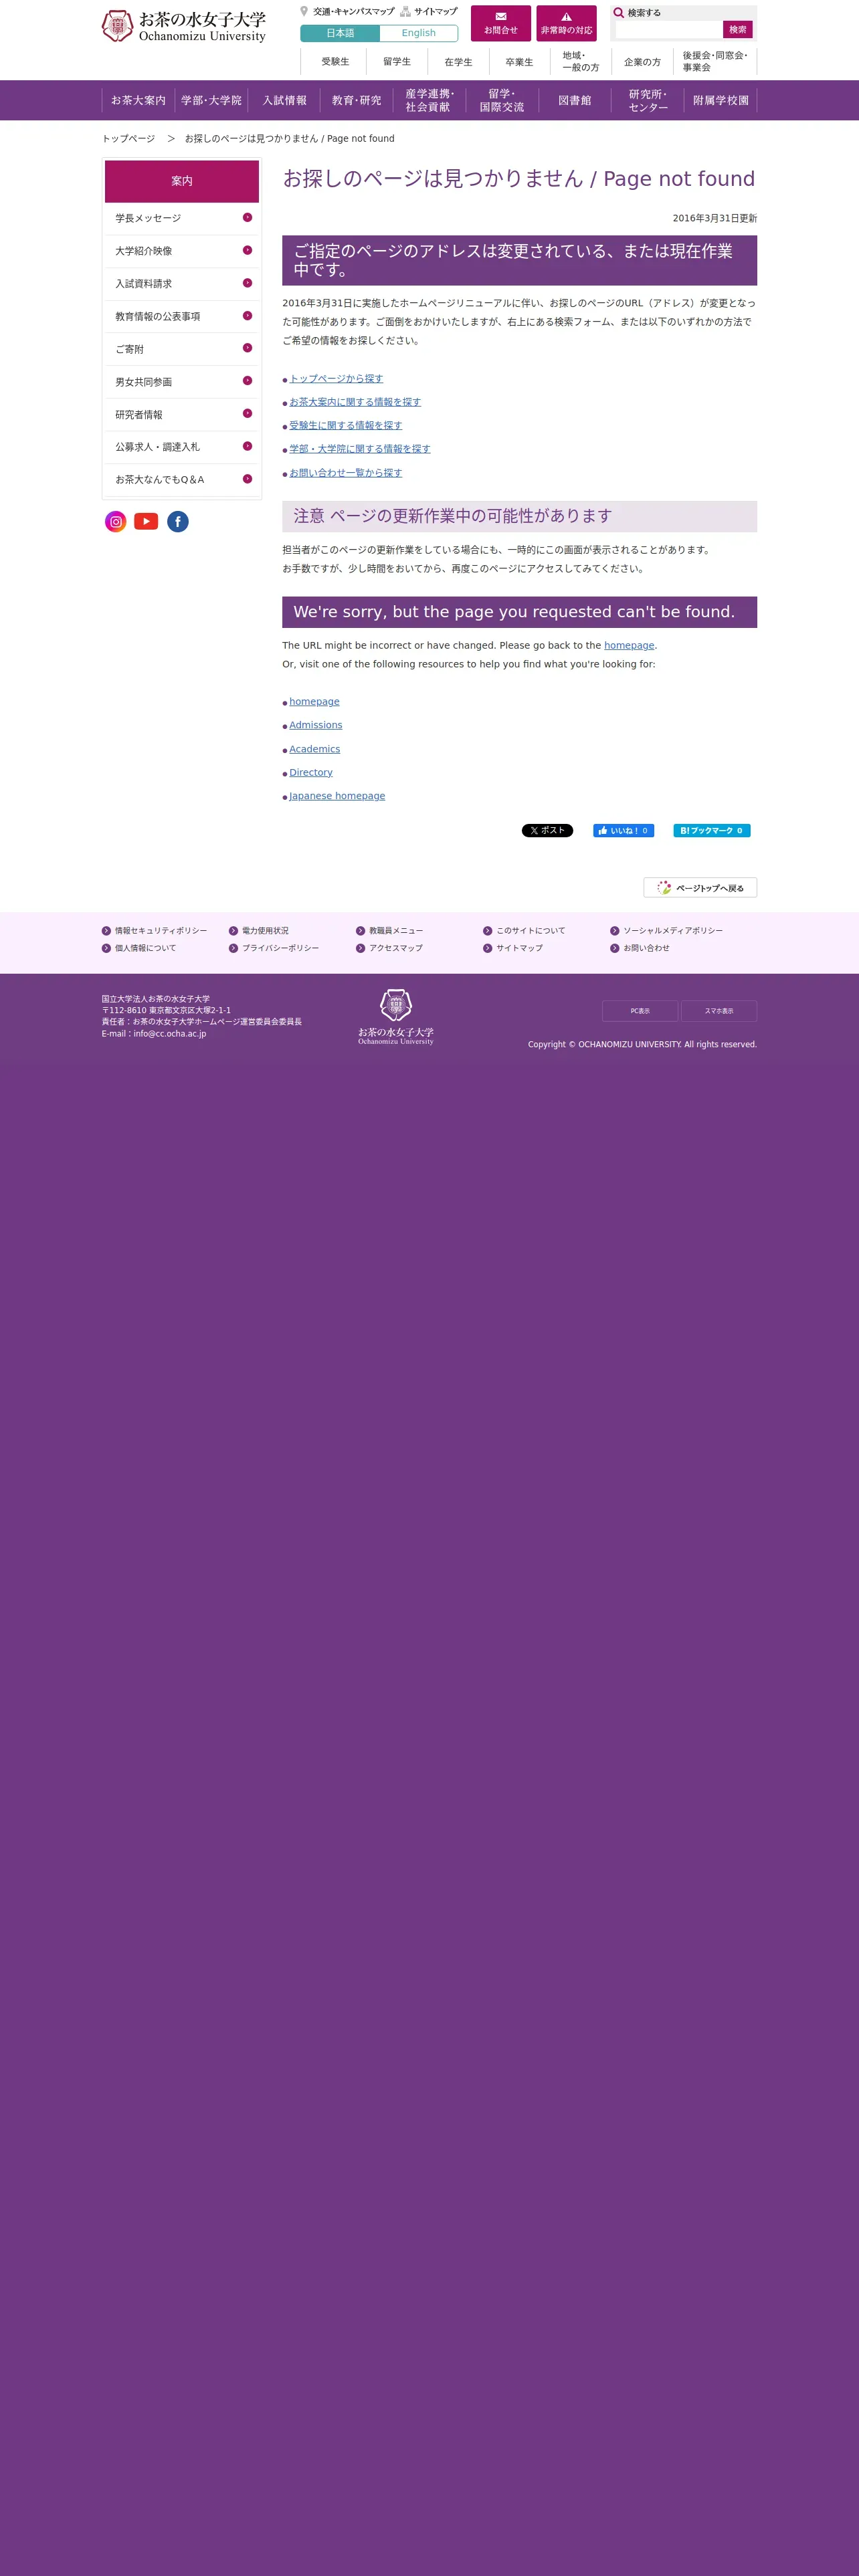This screenshot has height=2576, width=859.
Task: Click トップページ in the breadcrumb
Action: pyautogui.click(x=128, y=138)
